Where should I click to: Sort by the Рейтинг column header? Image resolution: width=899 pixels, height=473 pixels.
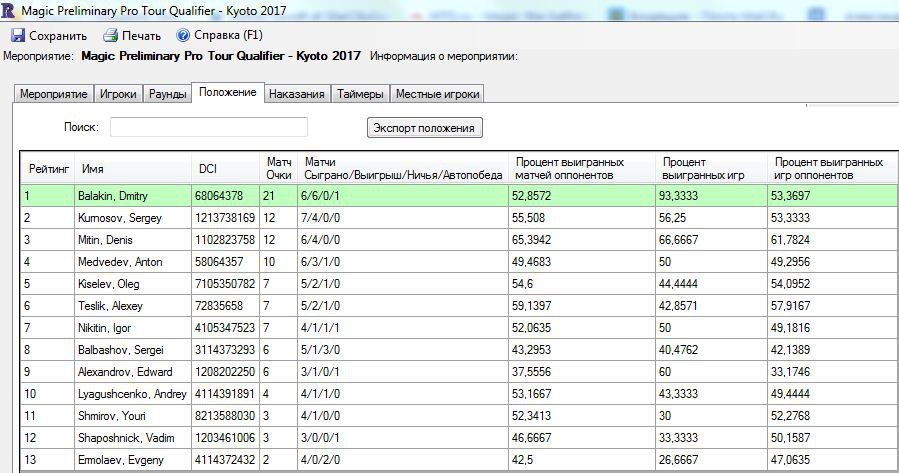coord(49,169)
